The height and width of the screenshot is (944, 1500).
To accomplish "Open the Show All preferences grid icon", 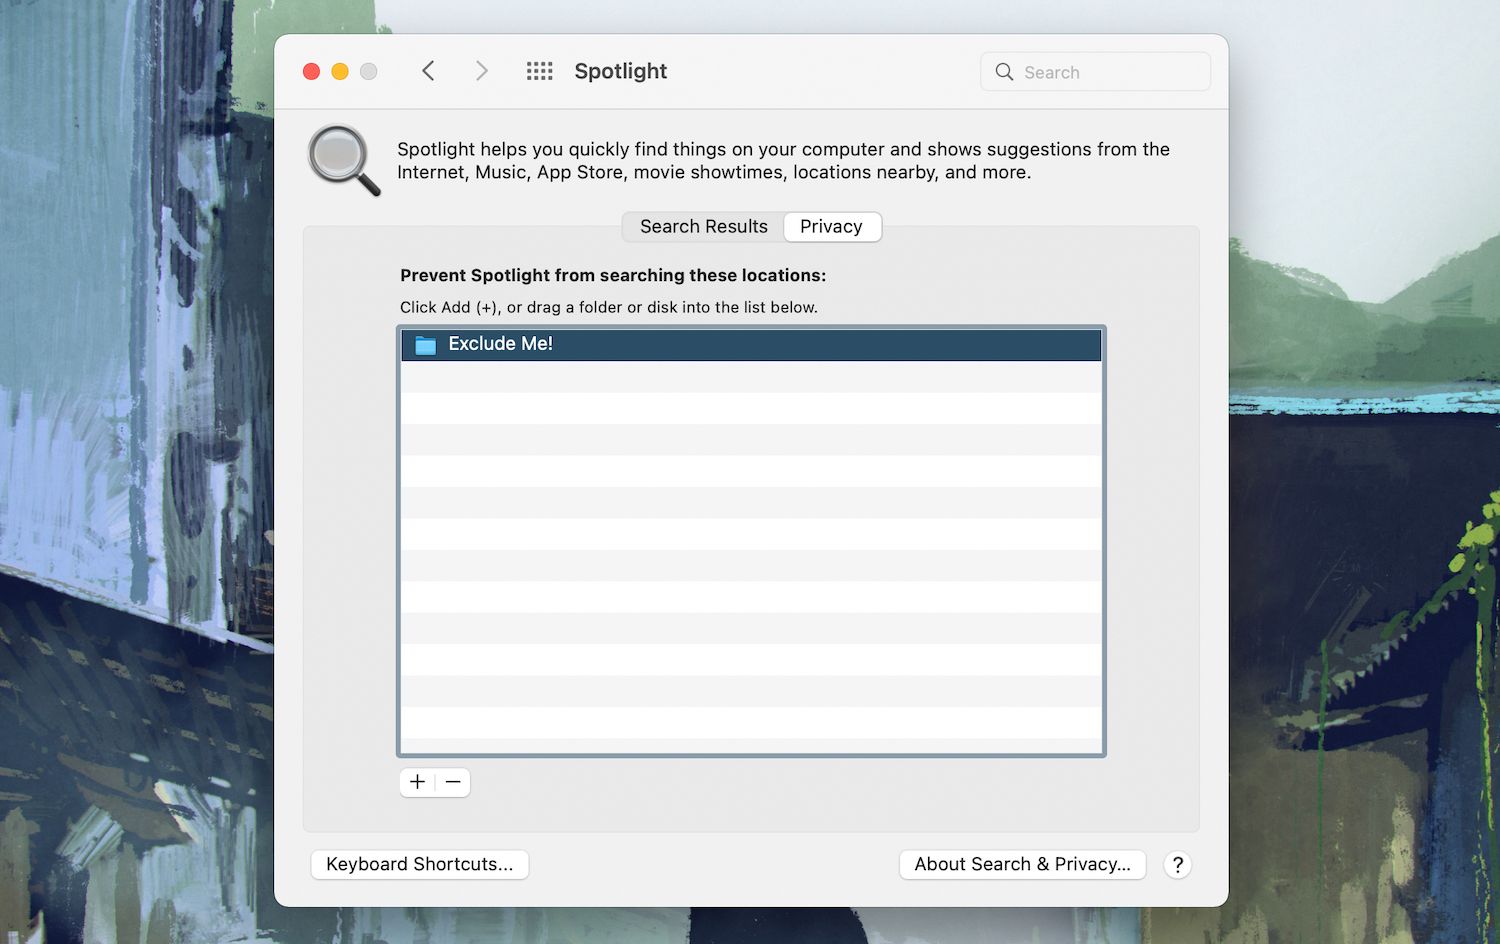I will pos(539,71).
